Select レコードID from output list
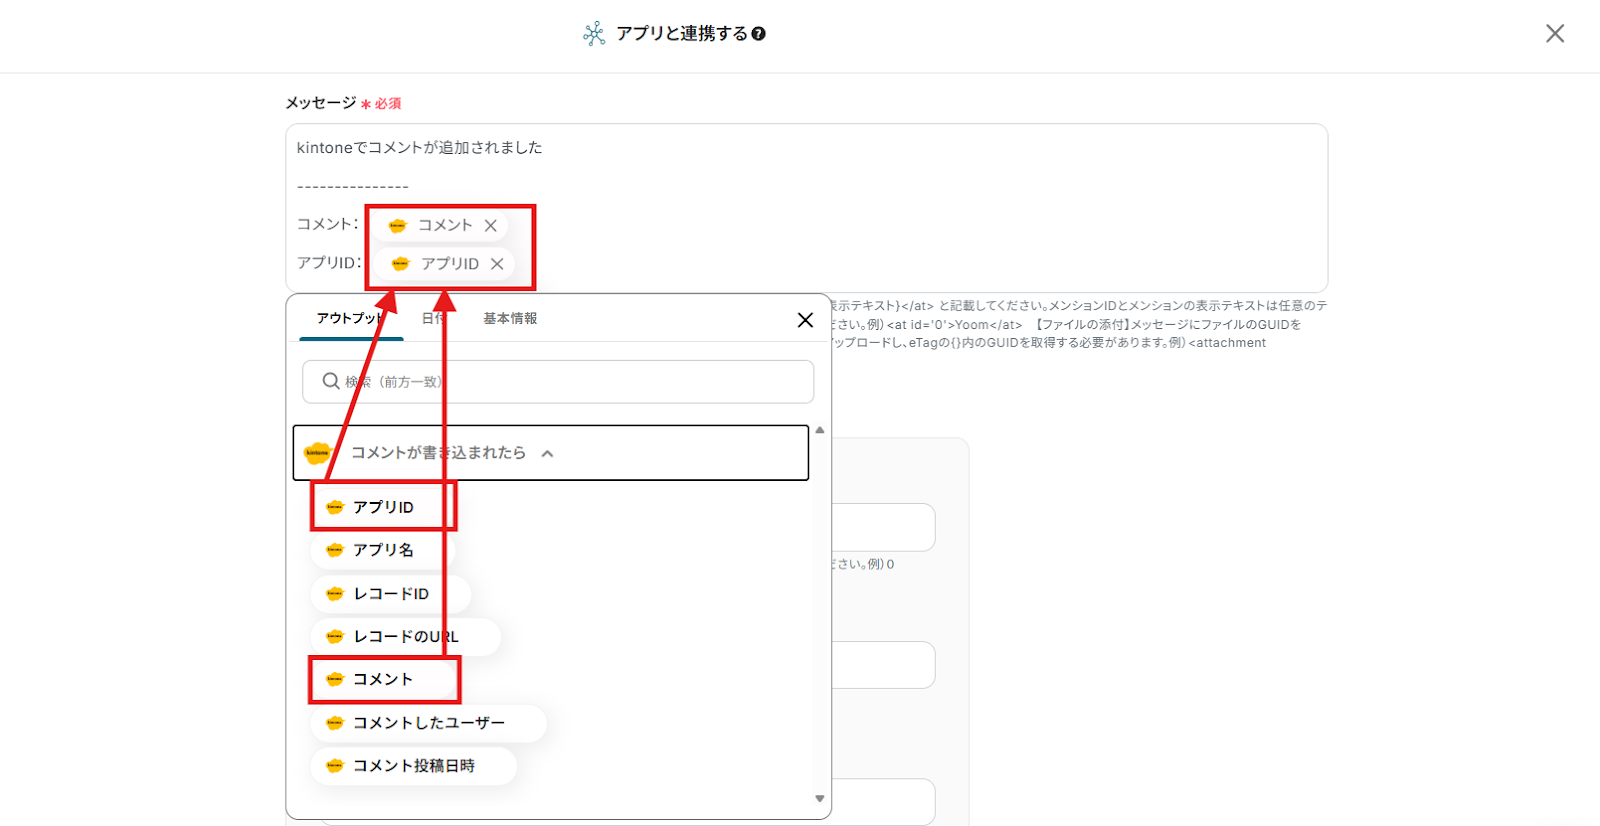Viewport: 1600px width, 826px height. (x=390, y=594)
